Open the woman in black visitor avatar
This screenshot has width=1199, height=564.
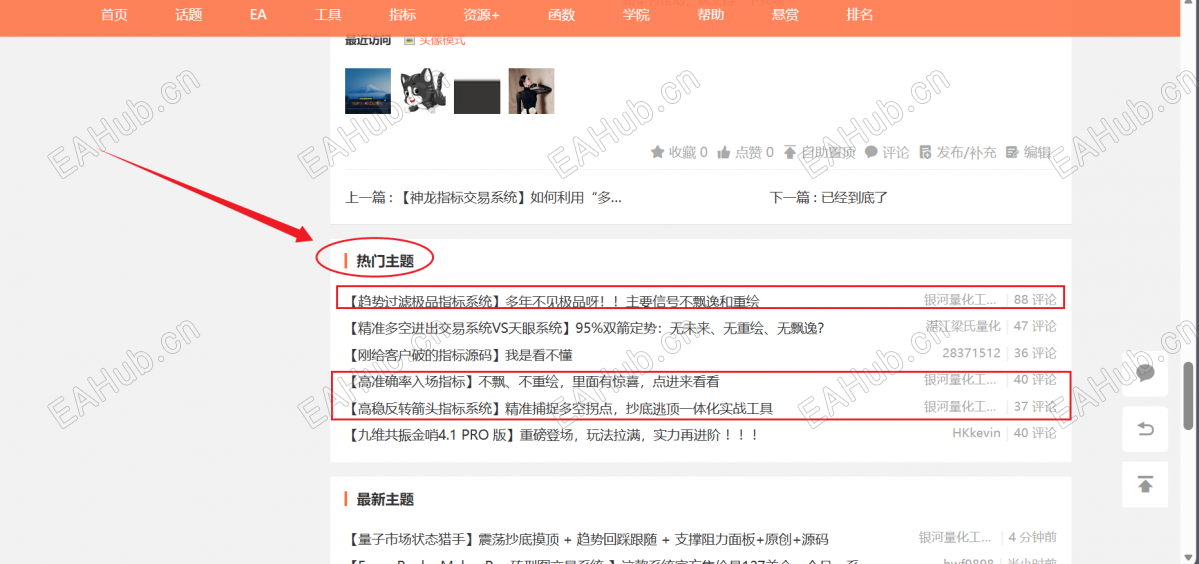531,91
